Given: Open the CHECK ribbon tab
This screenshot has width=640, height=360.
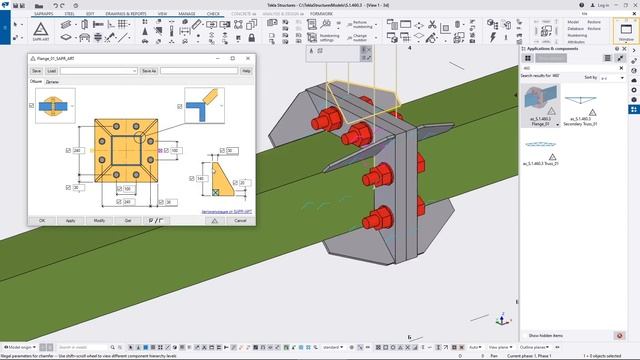Looking at the screenshot, I should pos(213,14).
